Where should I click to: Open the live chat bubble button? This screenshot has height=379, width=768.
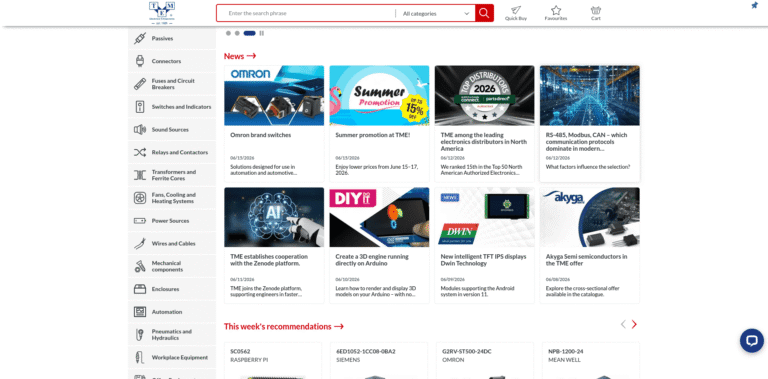[751, 340]
